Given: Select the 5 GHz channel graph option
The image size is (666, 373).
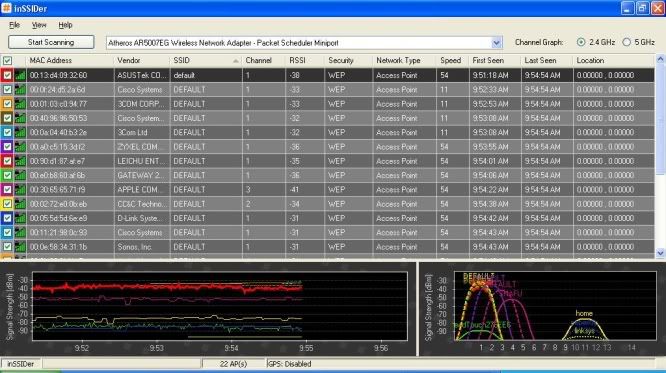Looking at the screenshot, I should click(x=626, y=42).
